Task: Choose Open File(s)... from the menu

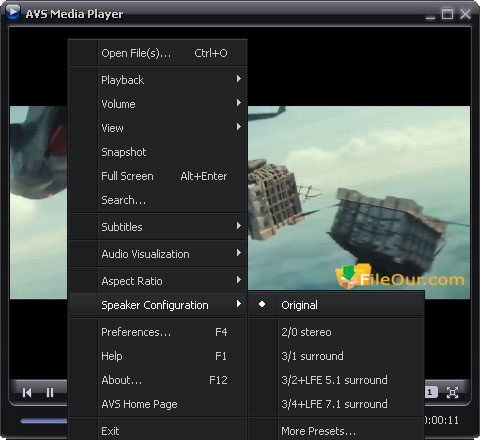Action: click(x=158, y=53)
